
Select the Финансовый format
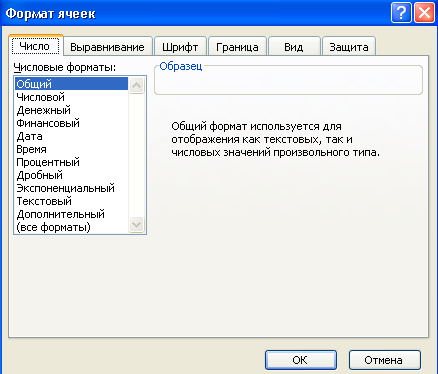coord(71,123)
